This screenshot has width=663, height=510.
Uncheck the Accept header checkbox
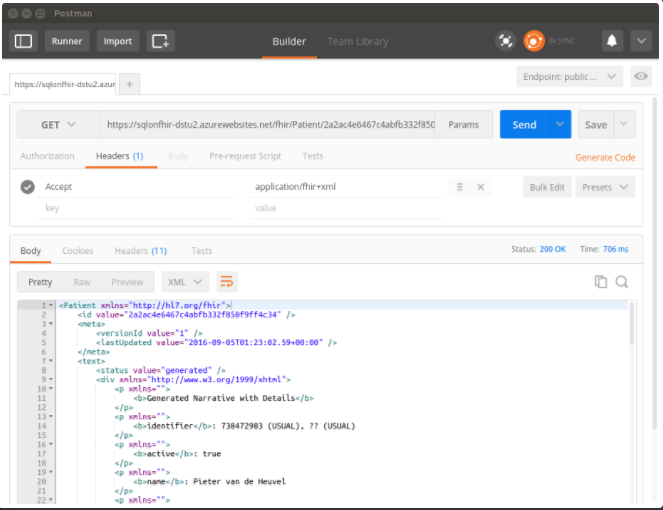tap(28, 187)
